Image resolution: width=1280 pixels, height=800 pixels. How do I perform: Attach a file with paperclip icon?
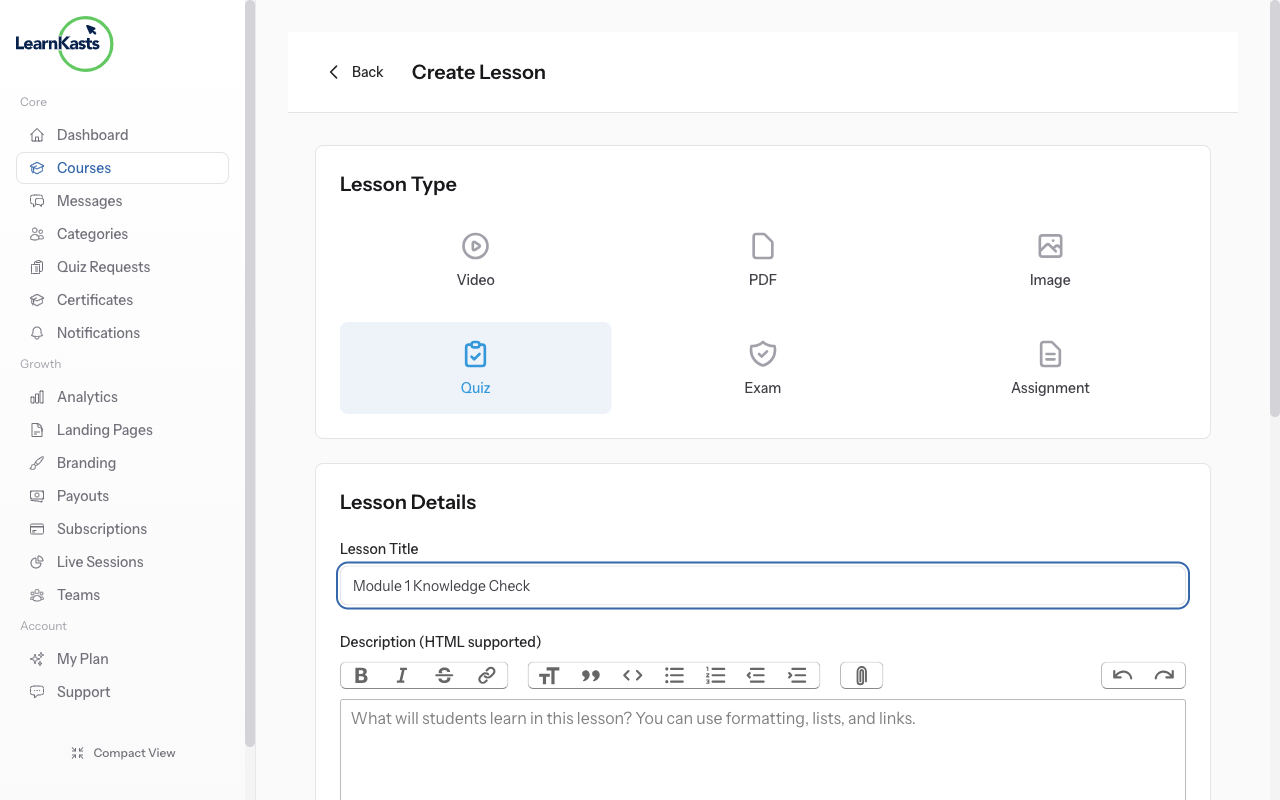(x=861, y=676)
